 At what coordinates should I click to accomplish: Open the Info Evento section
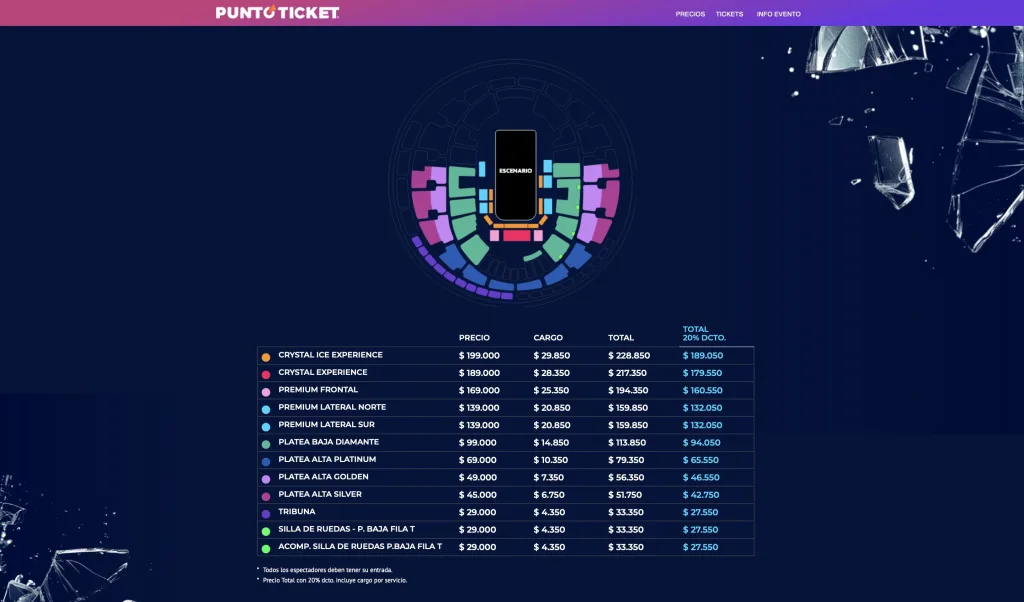click(778, 14)
